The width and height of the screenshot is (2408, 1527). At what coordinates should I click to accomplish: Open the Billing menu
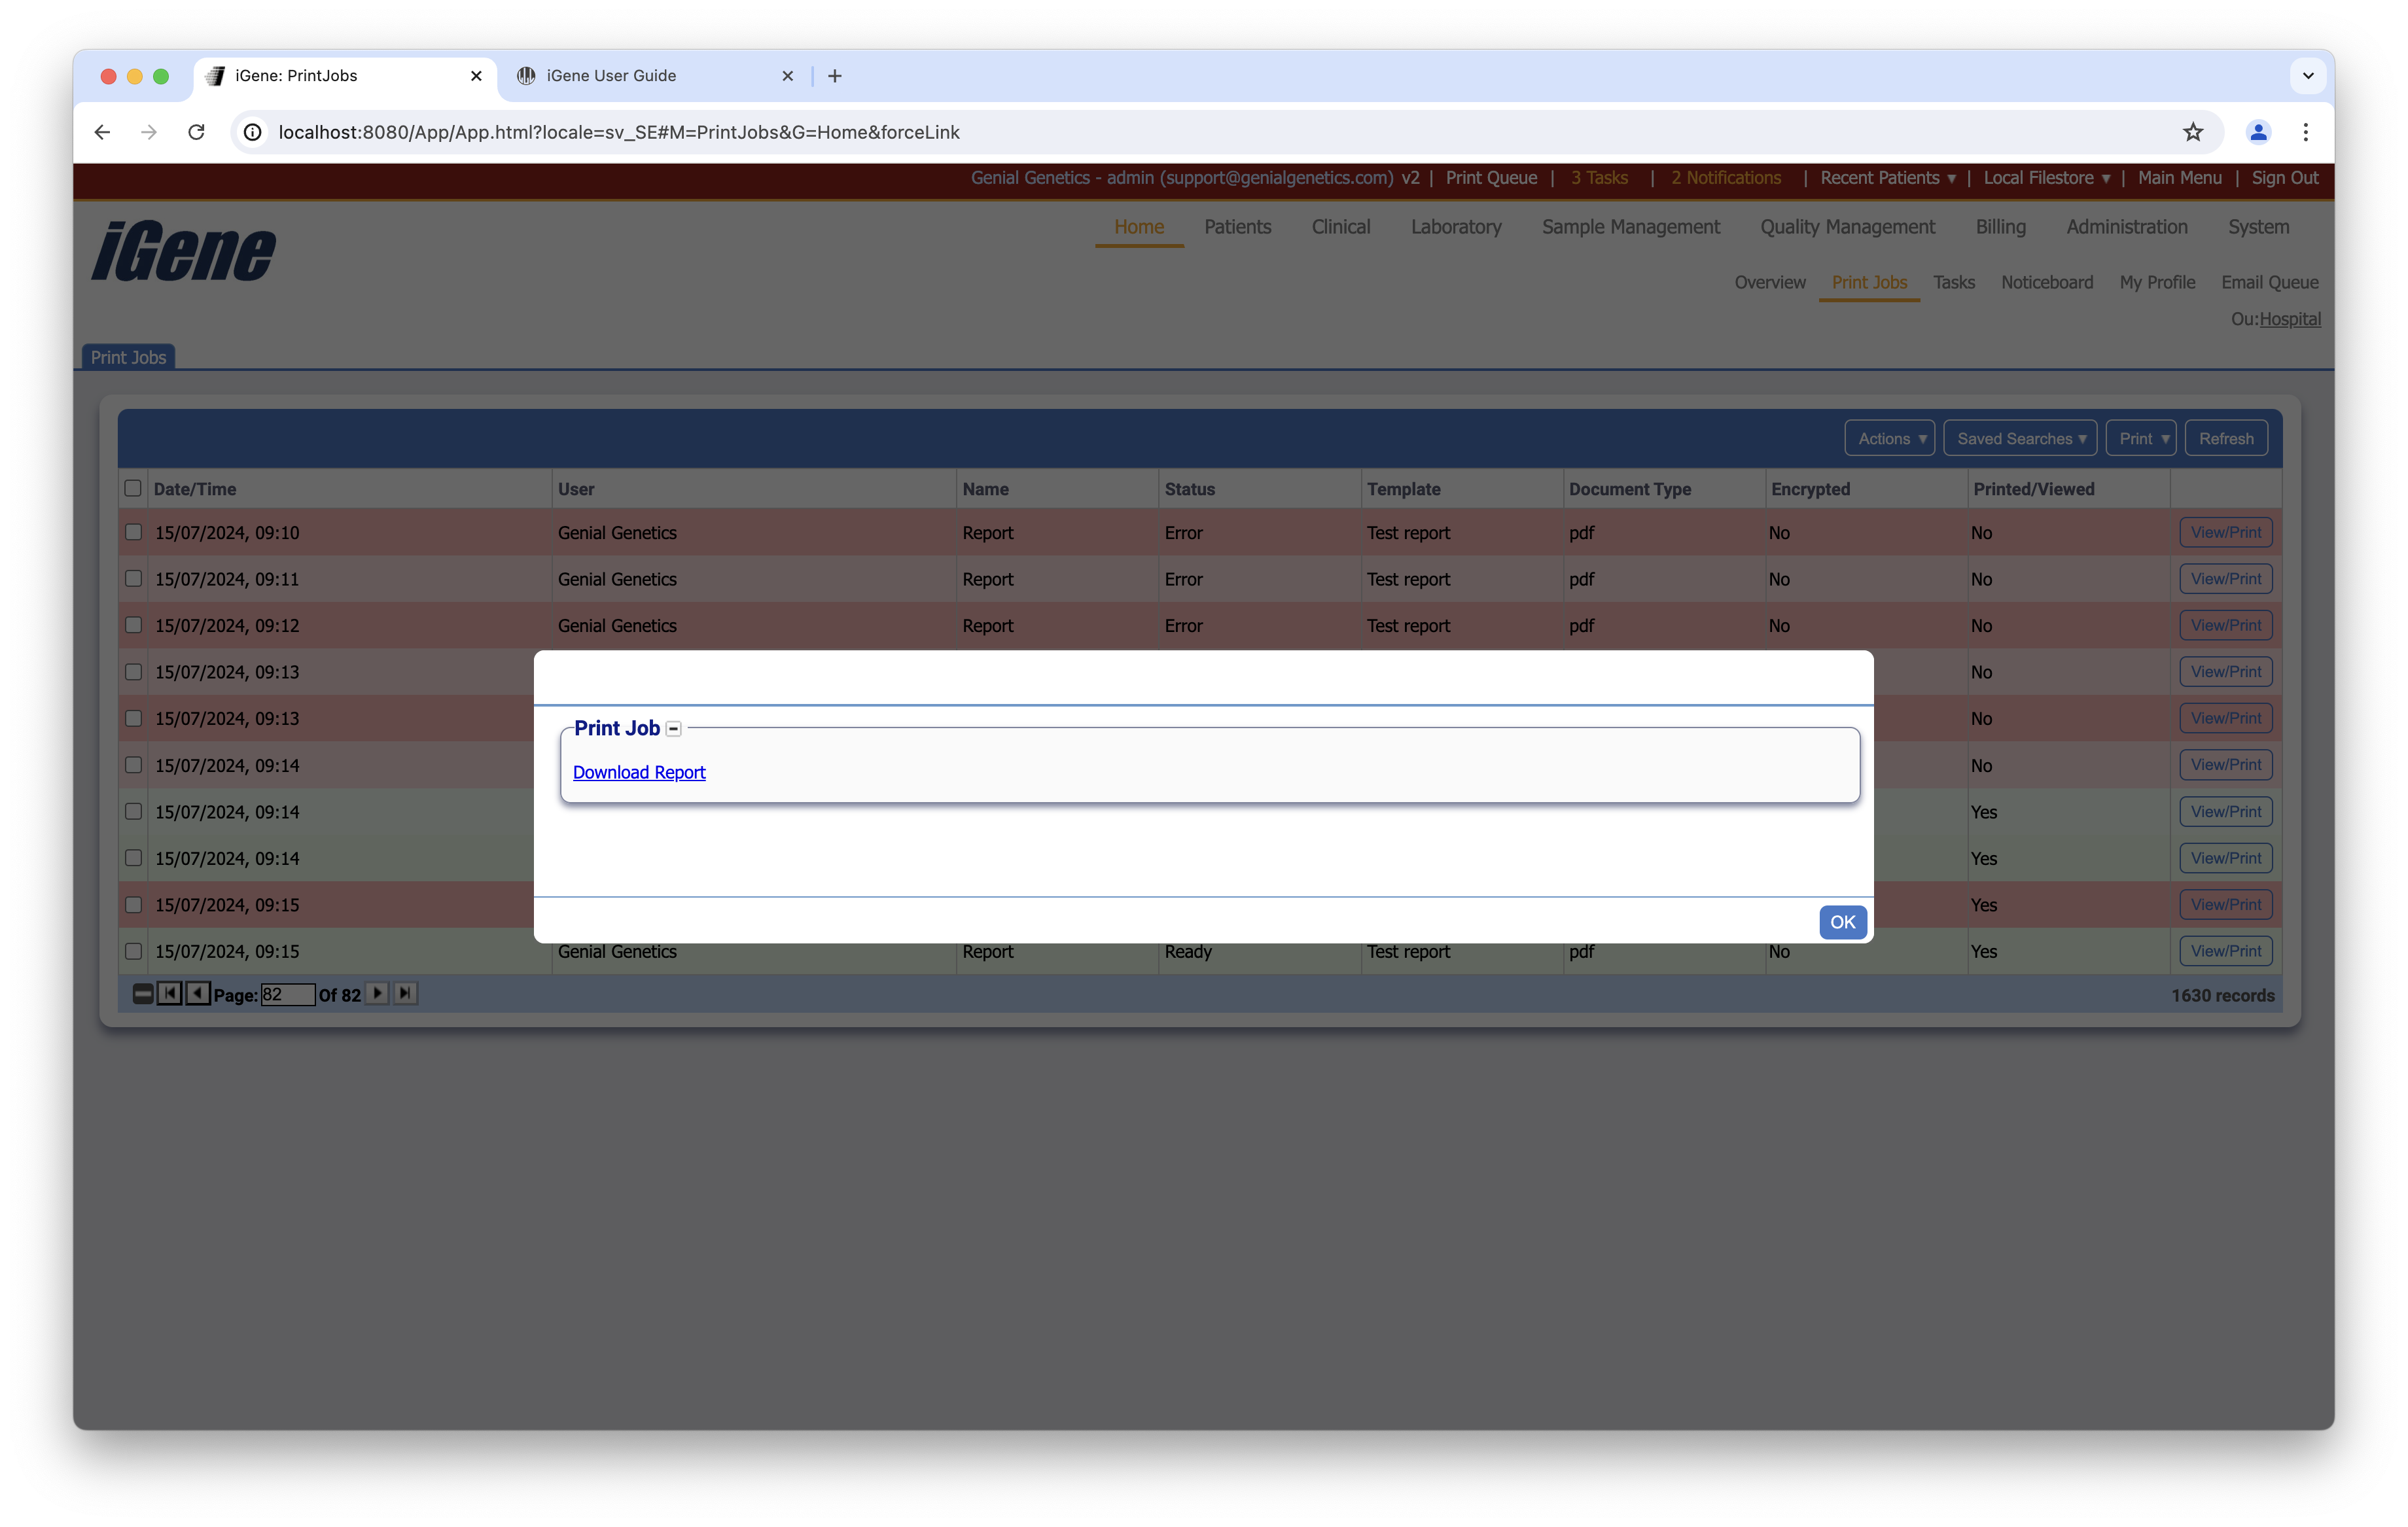(x=2001, y=227)
